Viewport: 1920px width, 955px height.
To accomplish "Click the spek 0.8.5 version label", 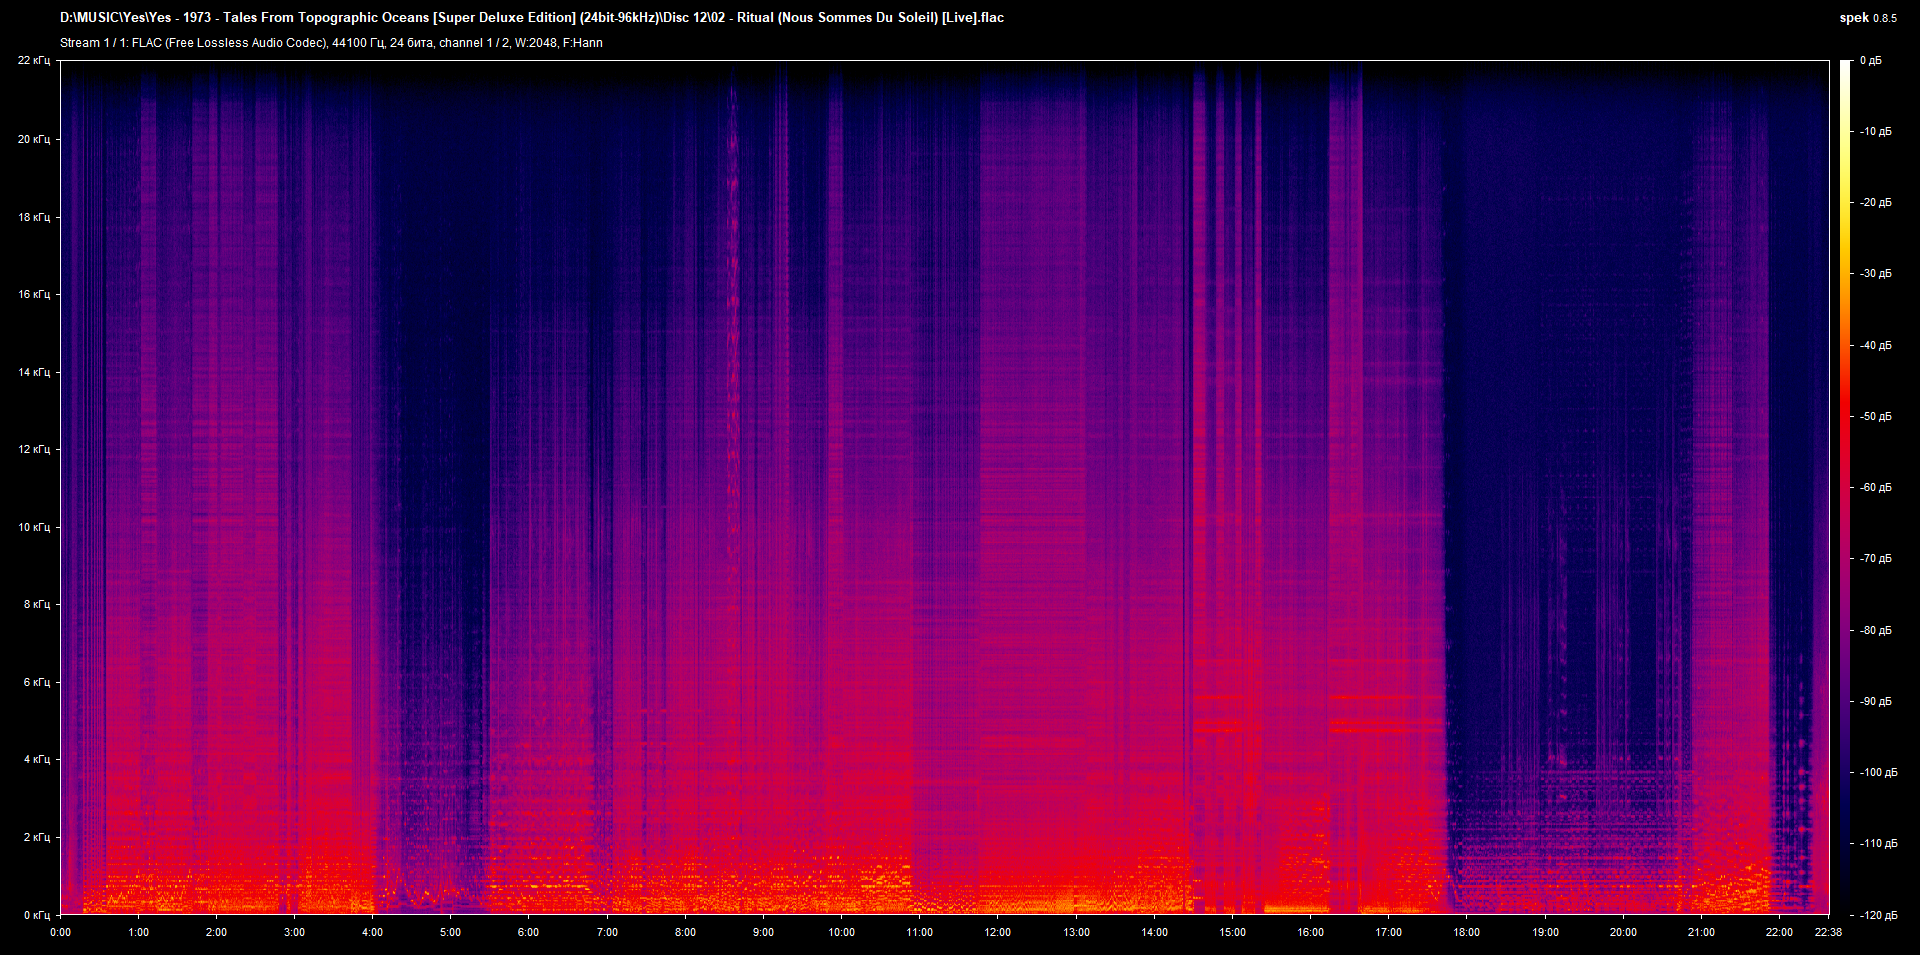I will pyautogui.click(x=1868, y=18).
